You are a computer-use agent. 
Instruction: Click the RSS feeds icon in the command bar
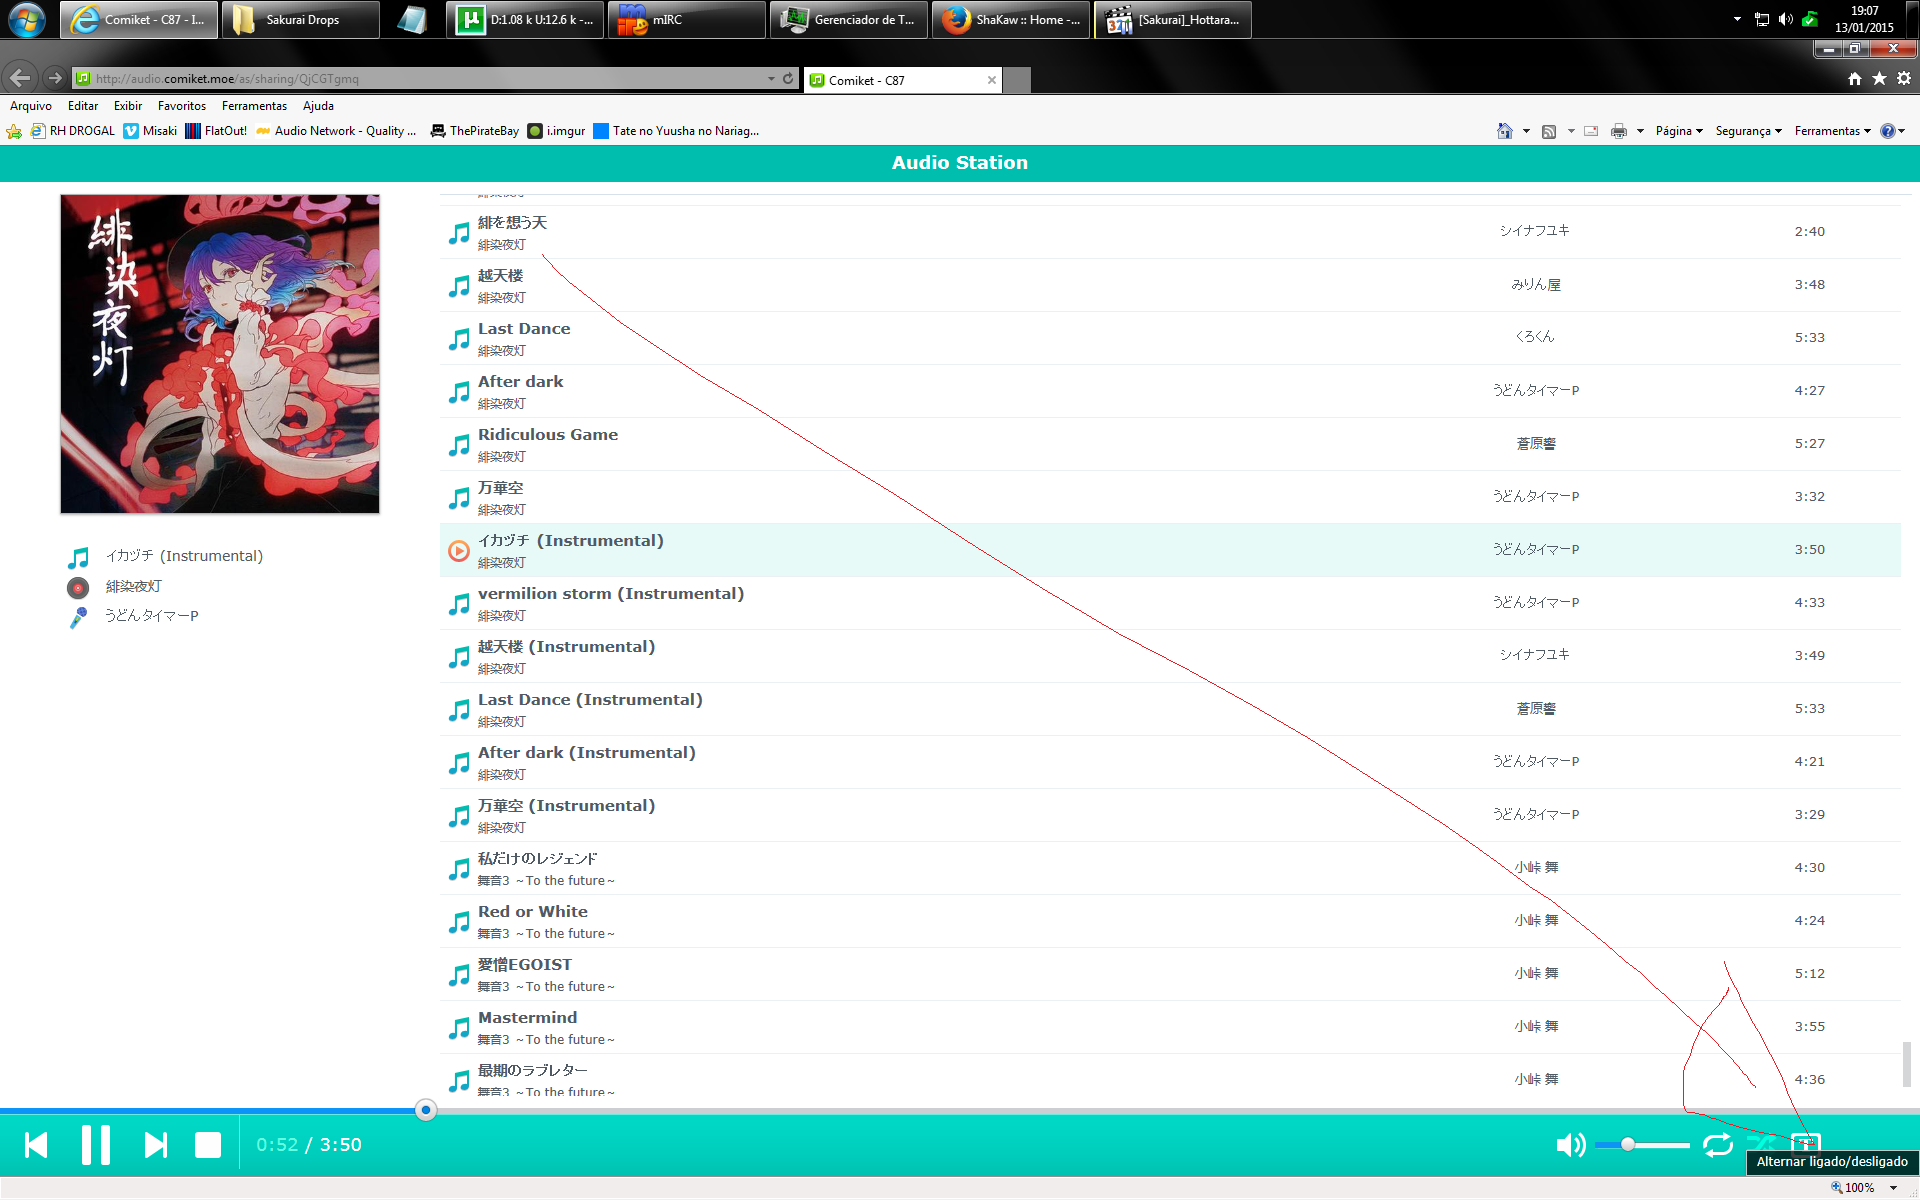click(1549, 131)
